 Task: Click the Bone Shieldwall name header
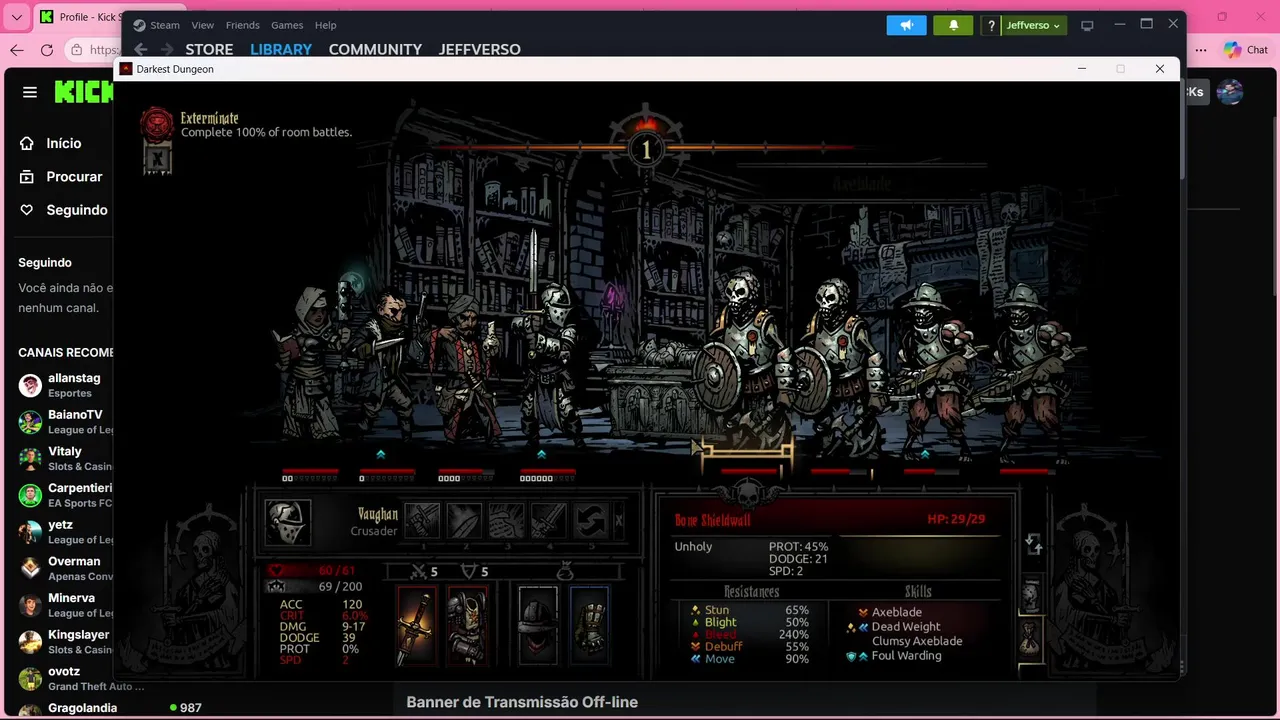712,520
